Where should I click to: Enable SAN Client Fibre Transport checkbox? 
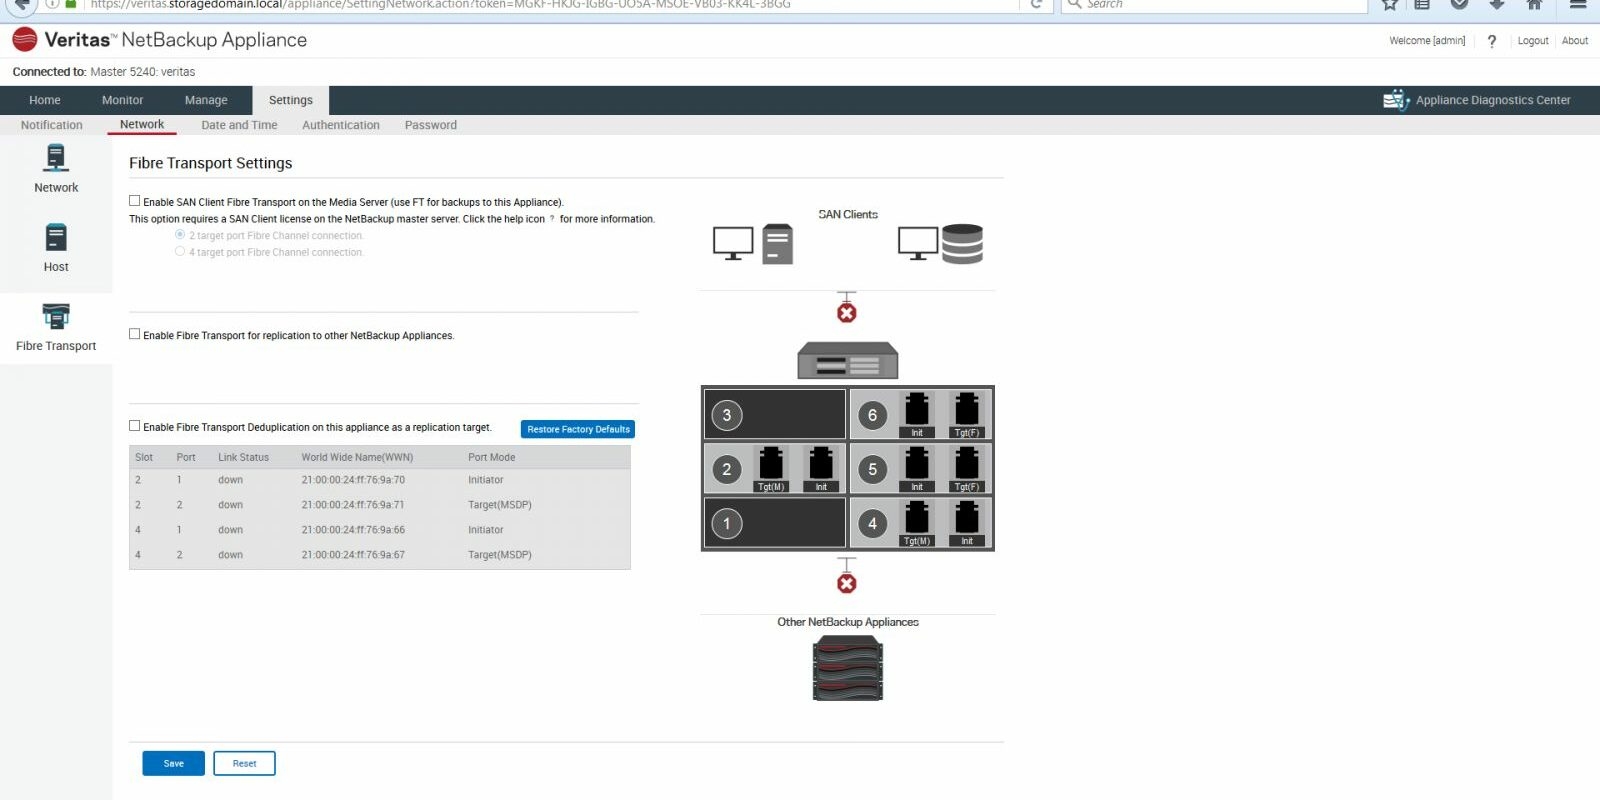134,201
